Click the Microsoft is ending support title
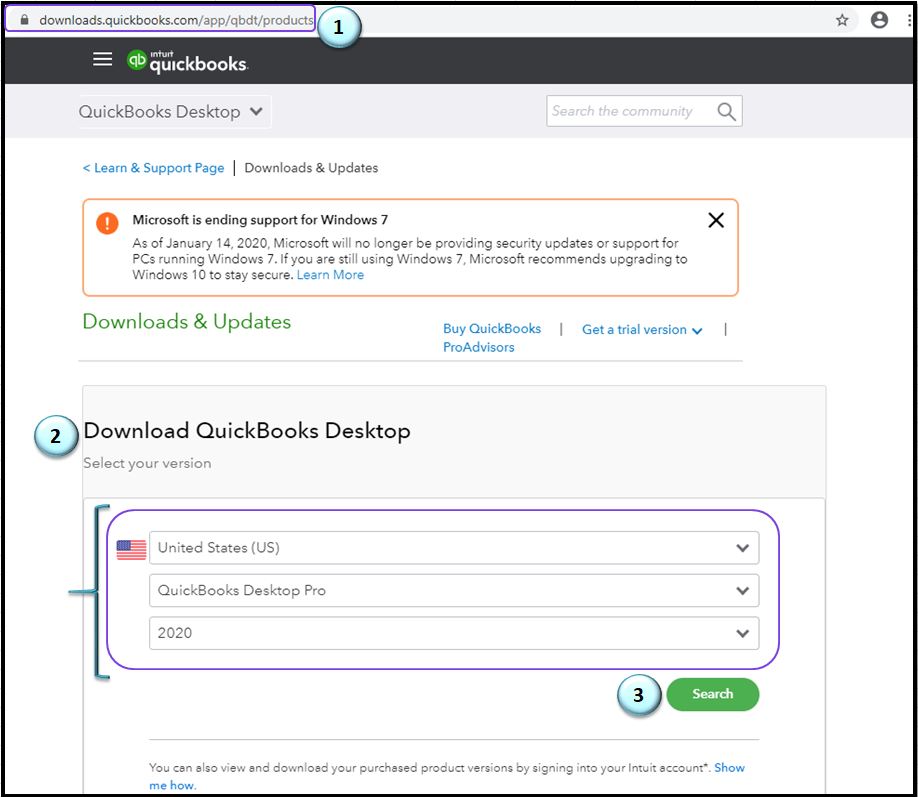The width and height of the screenshot is (918, 797). click(x=260, y=220)
